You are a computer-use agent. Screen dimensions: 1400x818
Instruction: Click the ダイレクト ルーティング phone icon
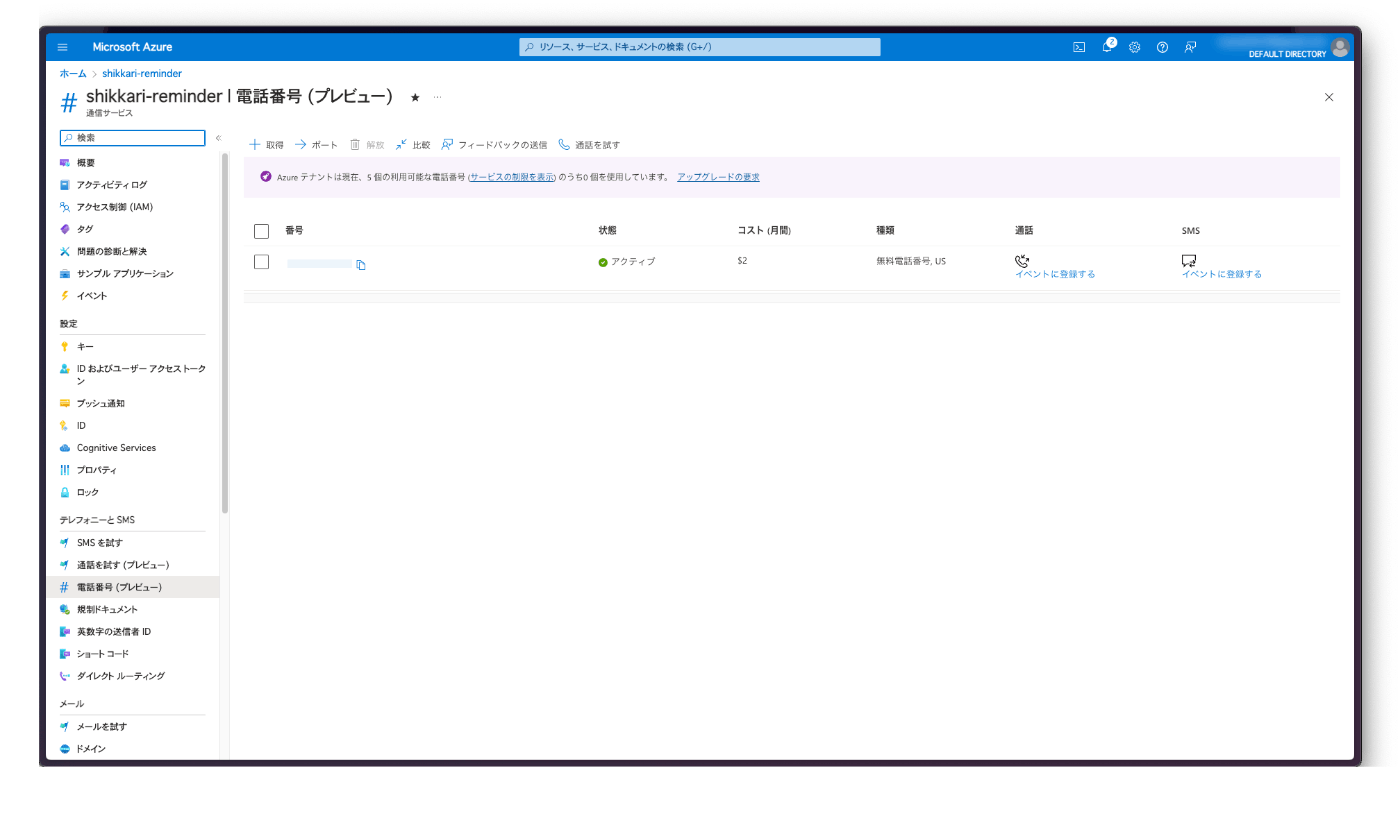point(65,676)
